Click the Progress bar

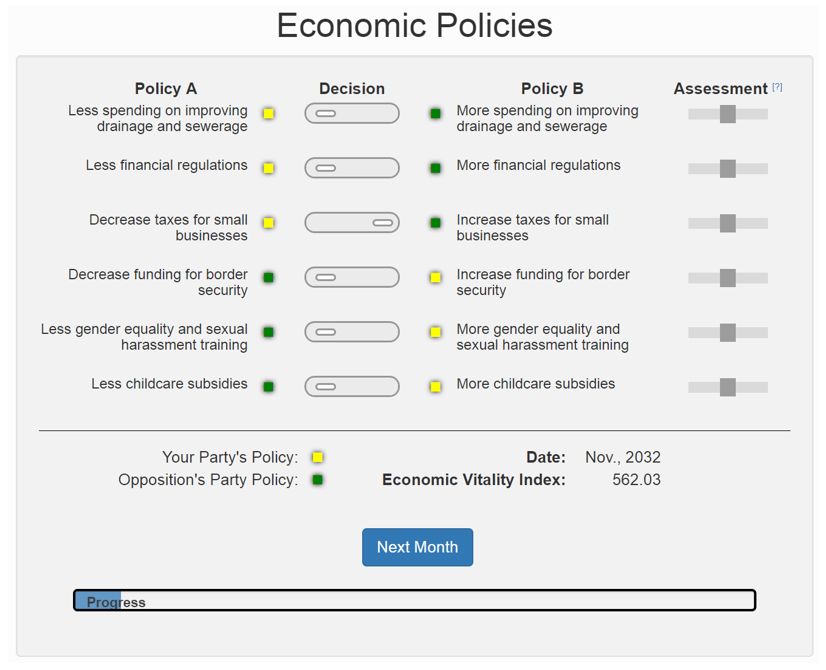tap(414, 600)
